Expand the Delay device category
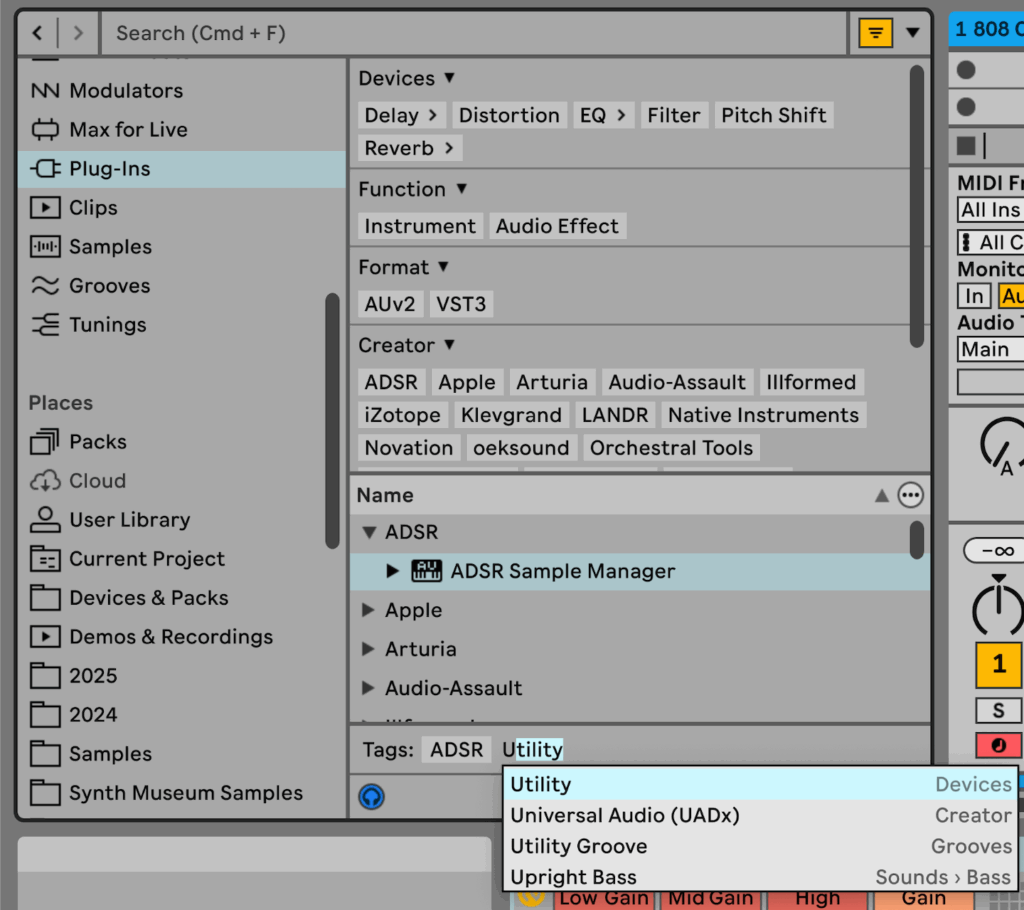The image size is (1024, 910). tap(401, 115)
